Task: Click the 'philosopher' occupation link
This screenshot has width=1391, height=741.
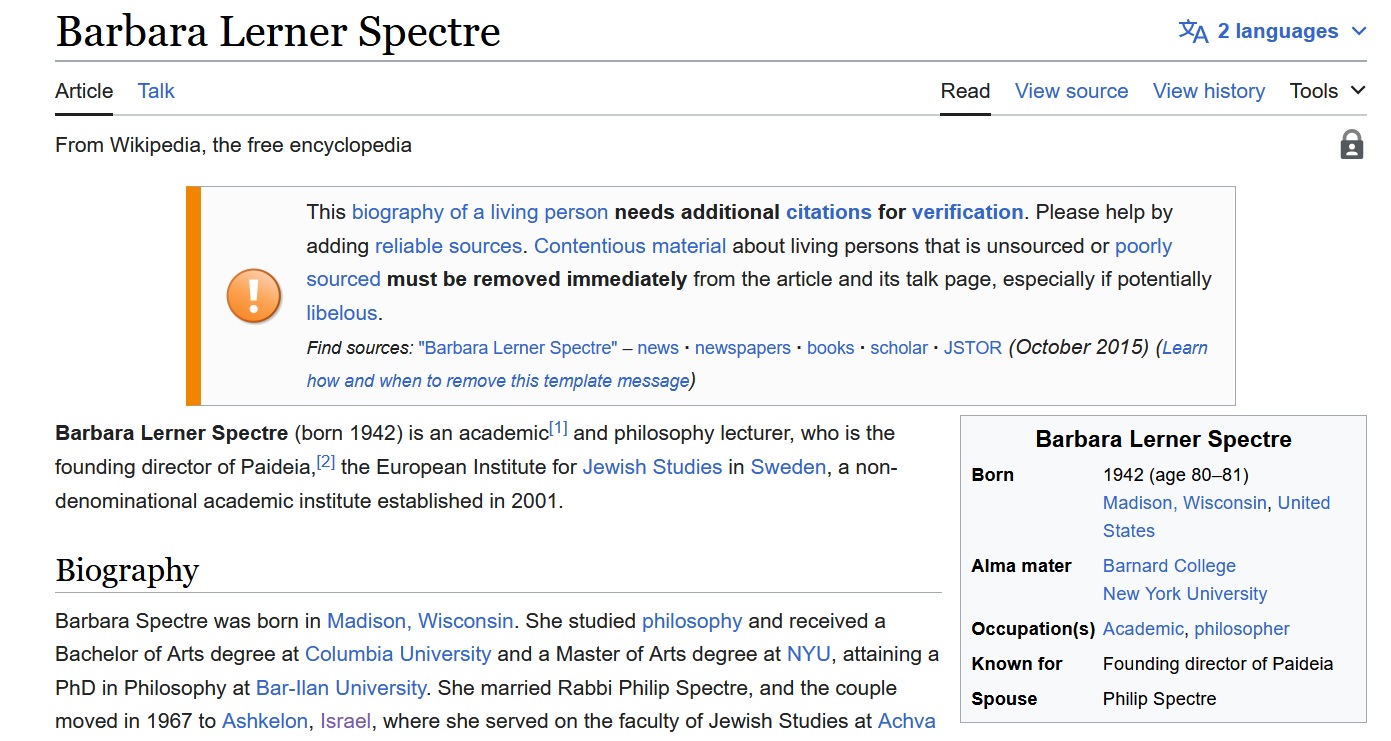Action: click(1241, 629)
